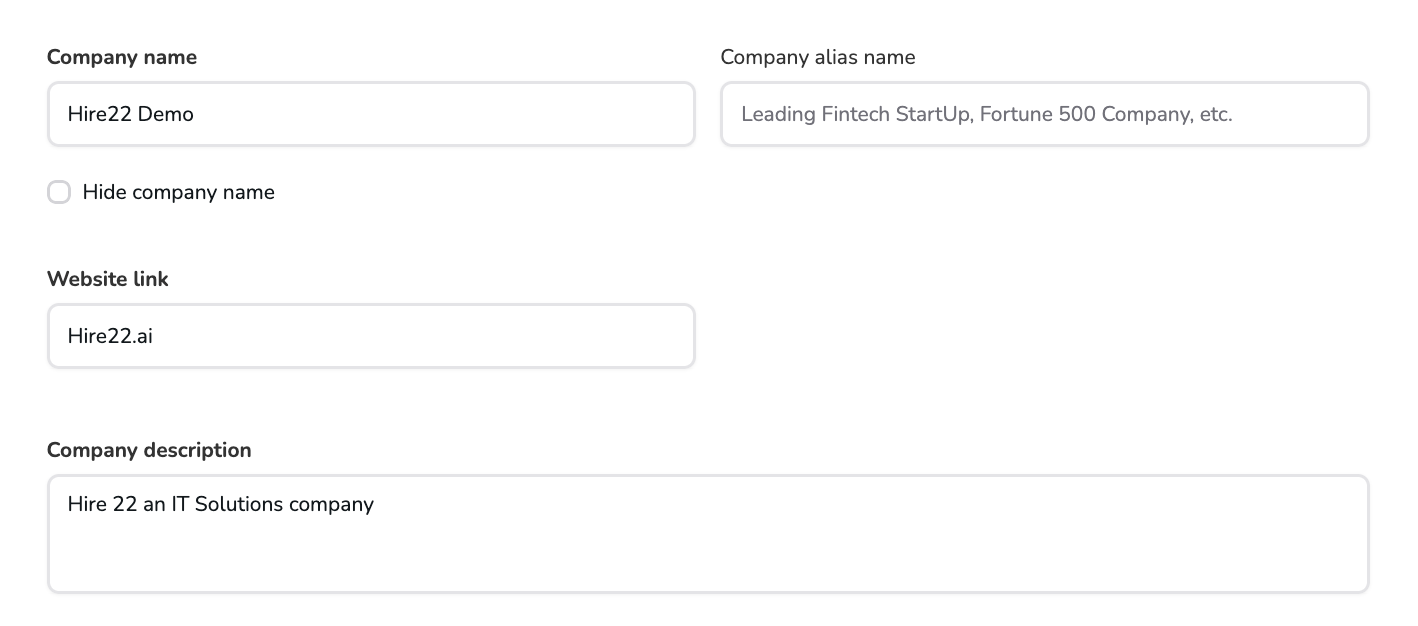Click the 'Website link' field label
This screenshot has width=1418, height=626.
(x=108, y=279)
